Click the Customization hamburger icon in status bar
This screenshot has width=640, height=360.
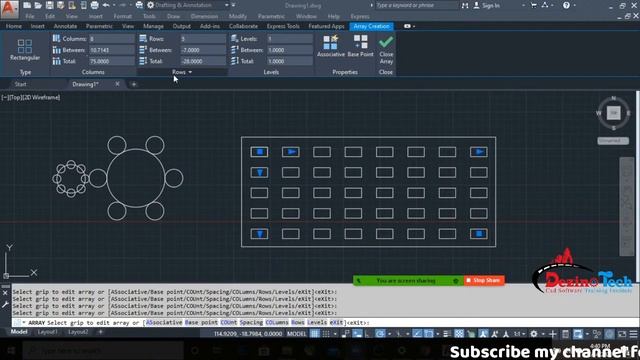pyautogui.click(x=633, y=334)
